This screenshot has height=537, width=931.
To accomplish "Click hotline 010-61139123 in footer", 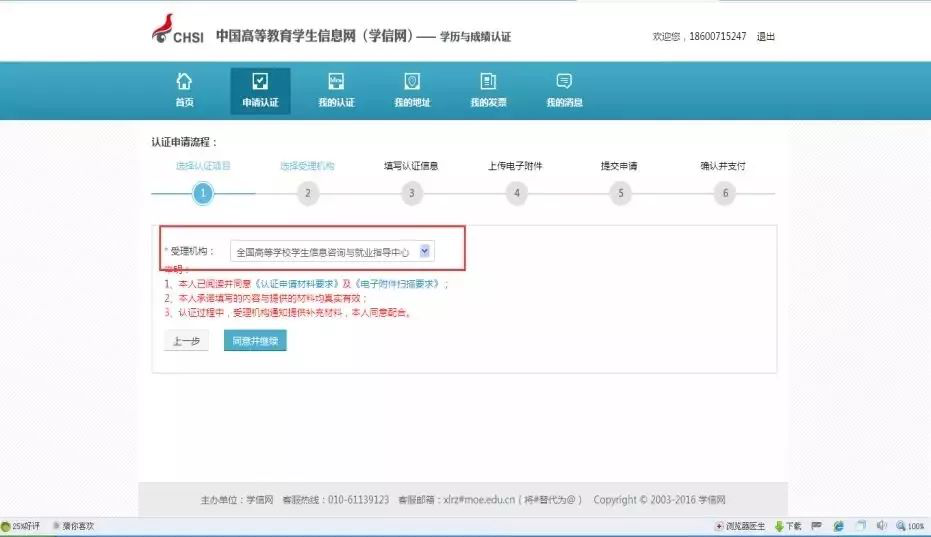I will [x=359, y=500].
